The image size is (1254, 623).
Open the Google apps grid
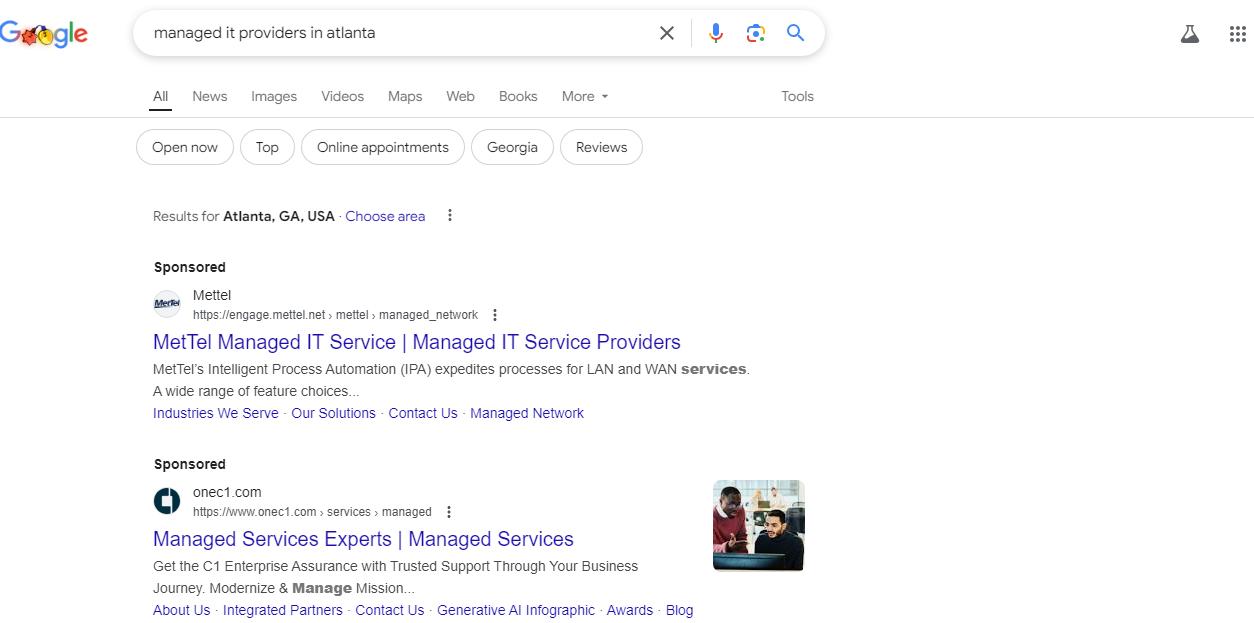1237,34
